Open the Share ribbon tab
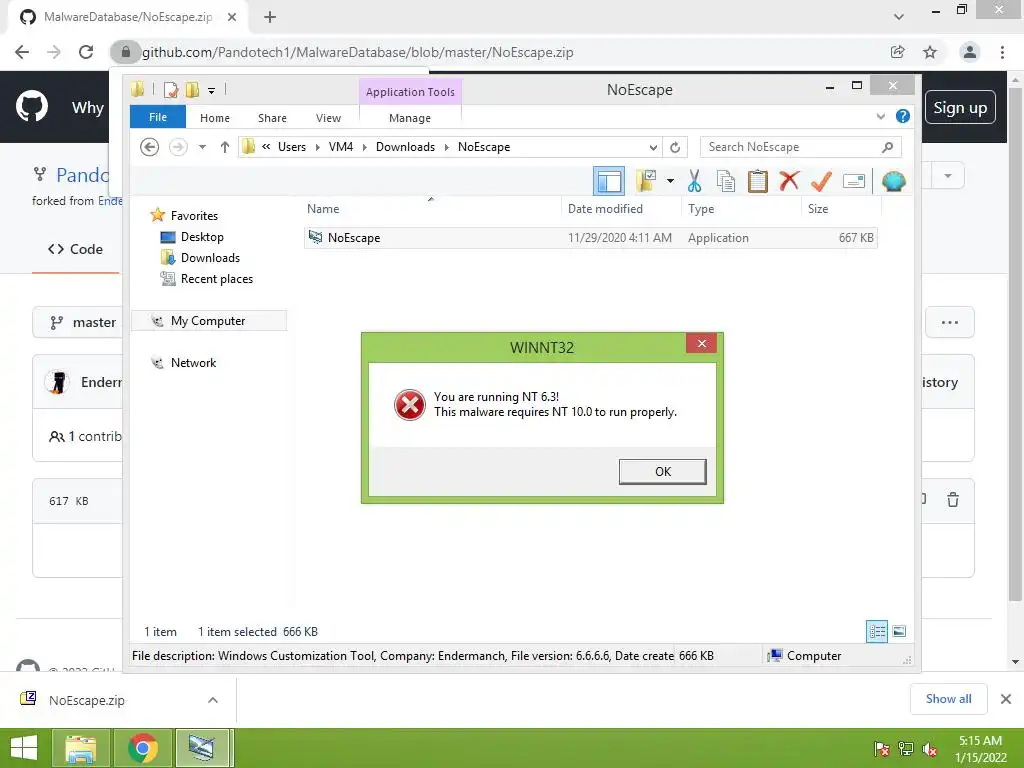Image resolution: width=1024 pixels, height=768 pixels. tap(272, 118)
